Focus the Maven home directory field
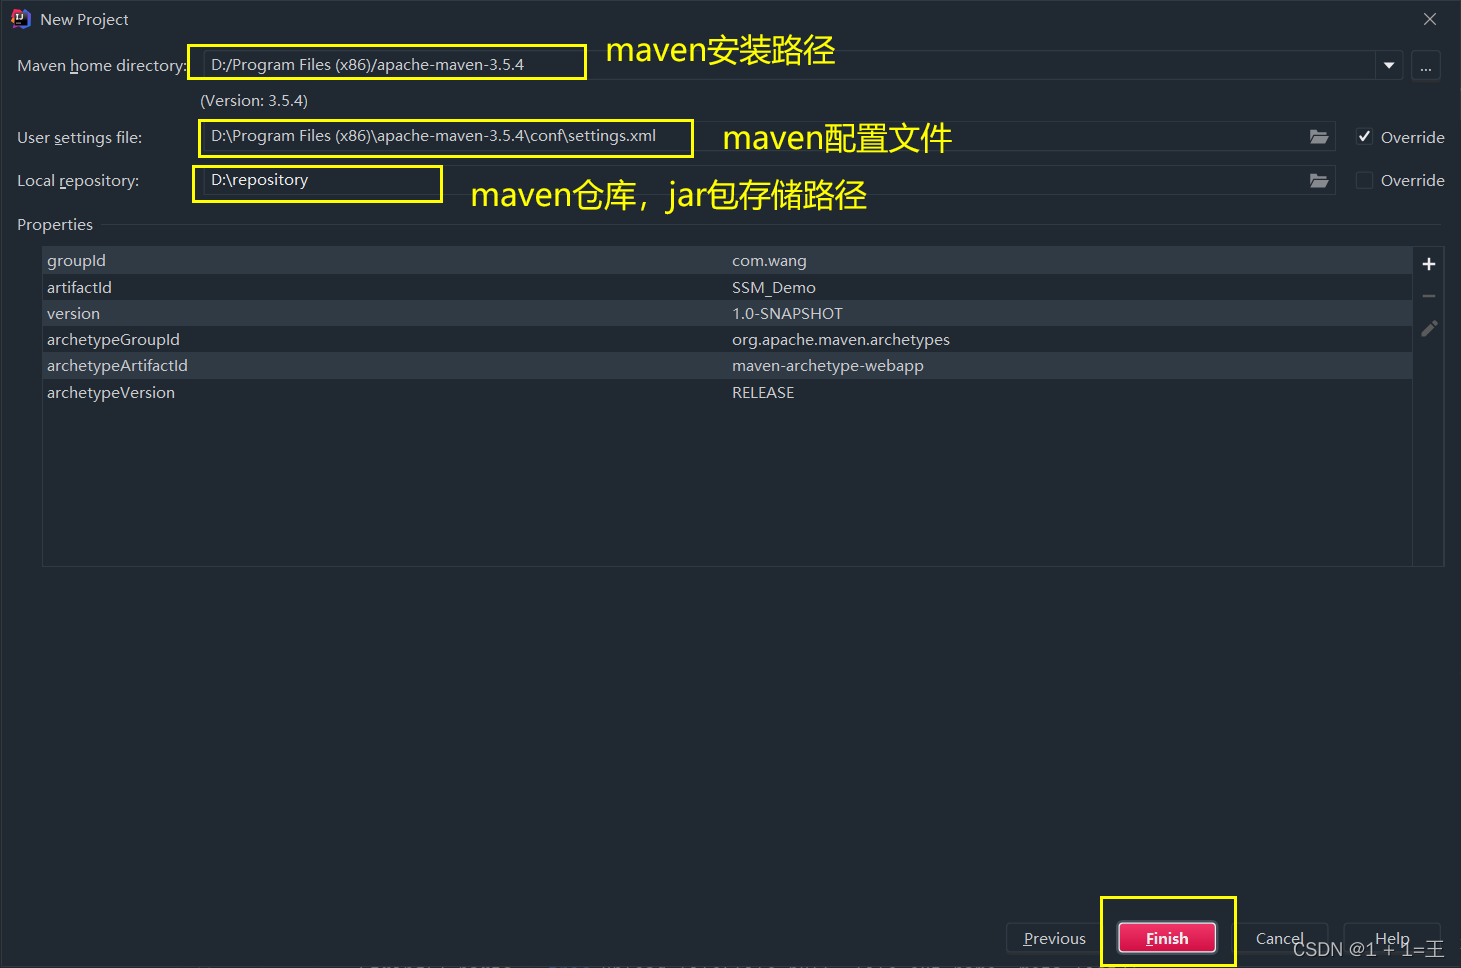 coord(789,65)
